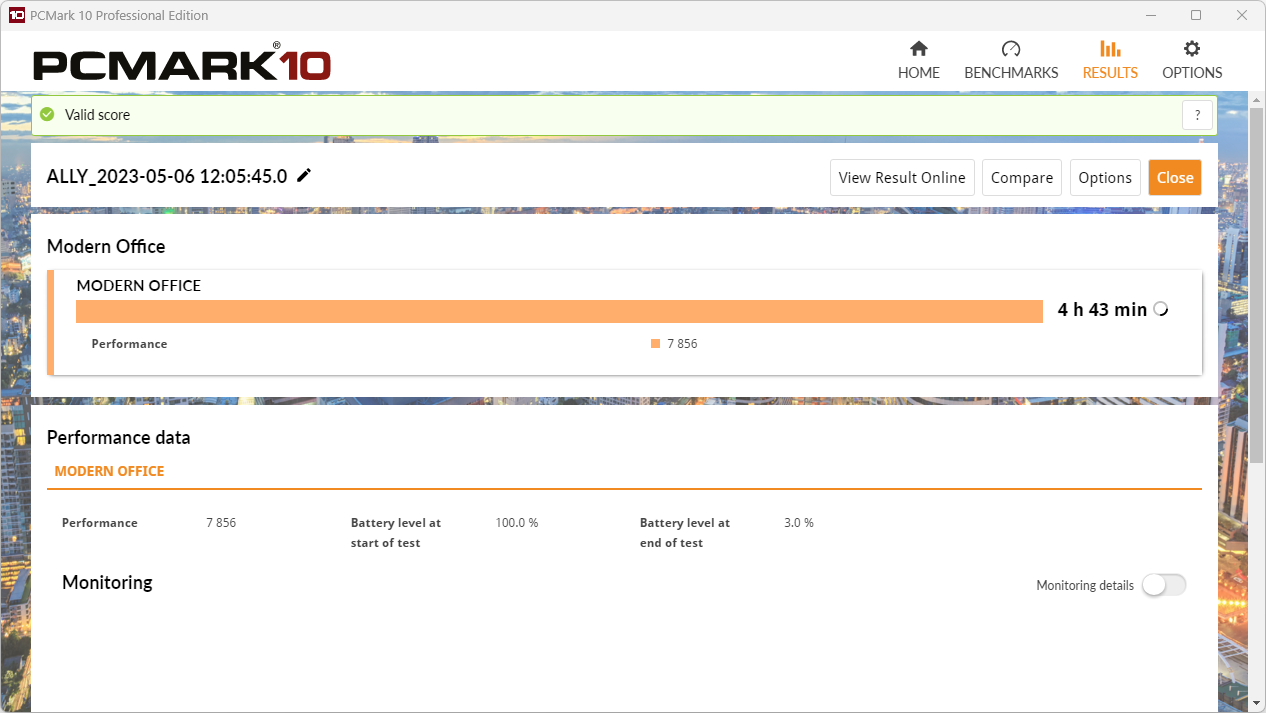Click the 4 h 43 min result
The width and height of the screenshot is (1266, 713).
coord(1102,309)
